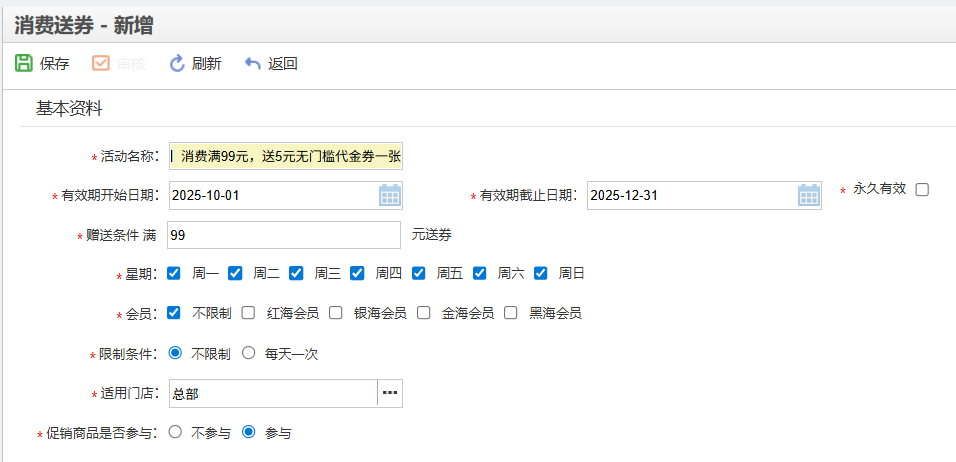Click the 有效期截止日期 date field
This screenshot has width=956, height=462.
(x=690, y=195)
